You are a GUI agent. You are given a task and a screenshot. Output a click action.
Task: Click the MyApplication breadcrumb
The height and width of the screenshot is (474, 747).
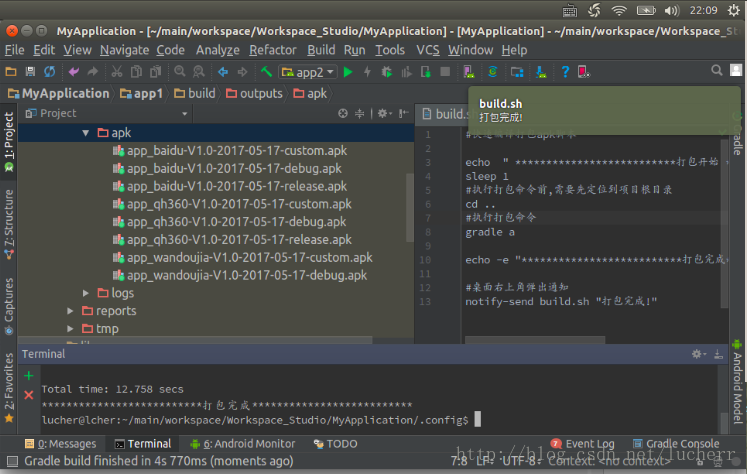59,93
